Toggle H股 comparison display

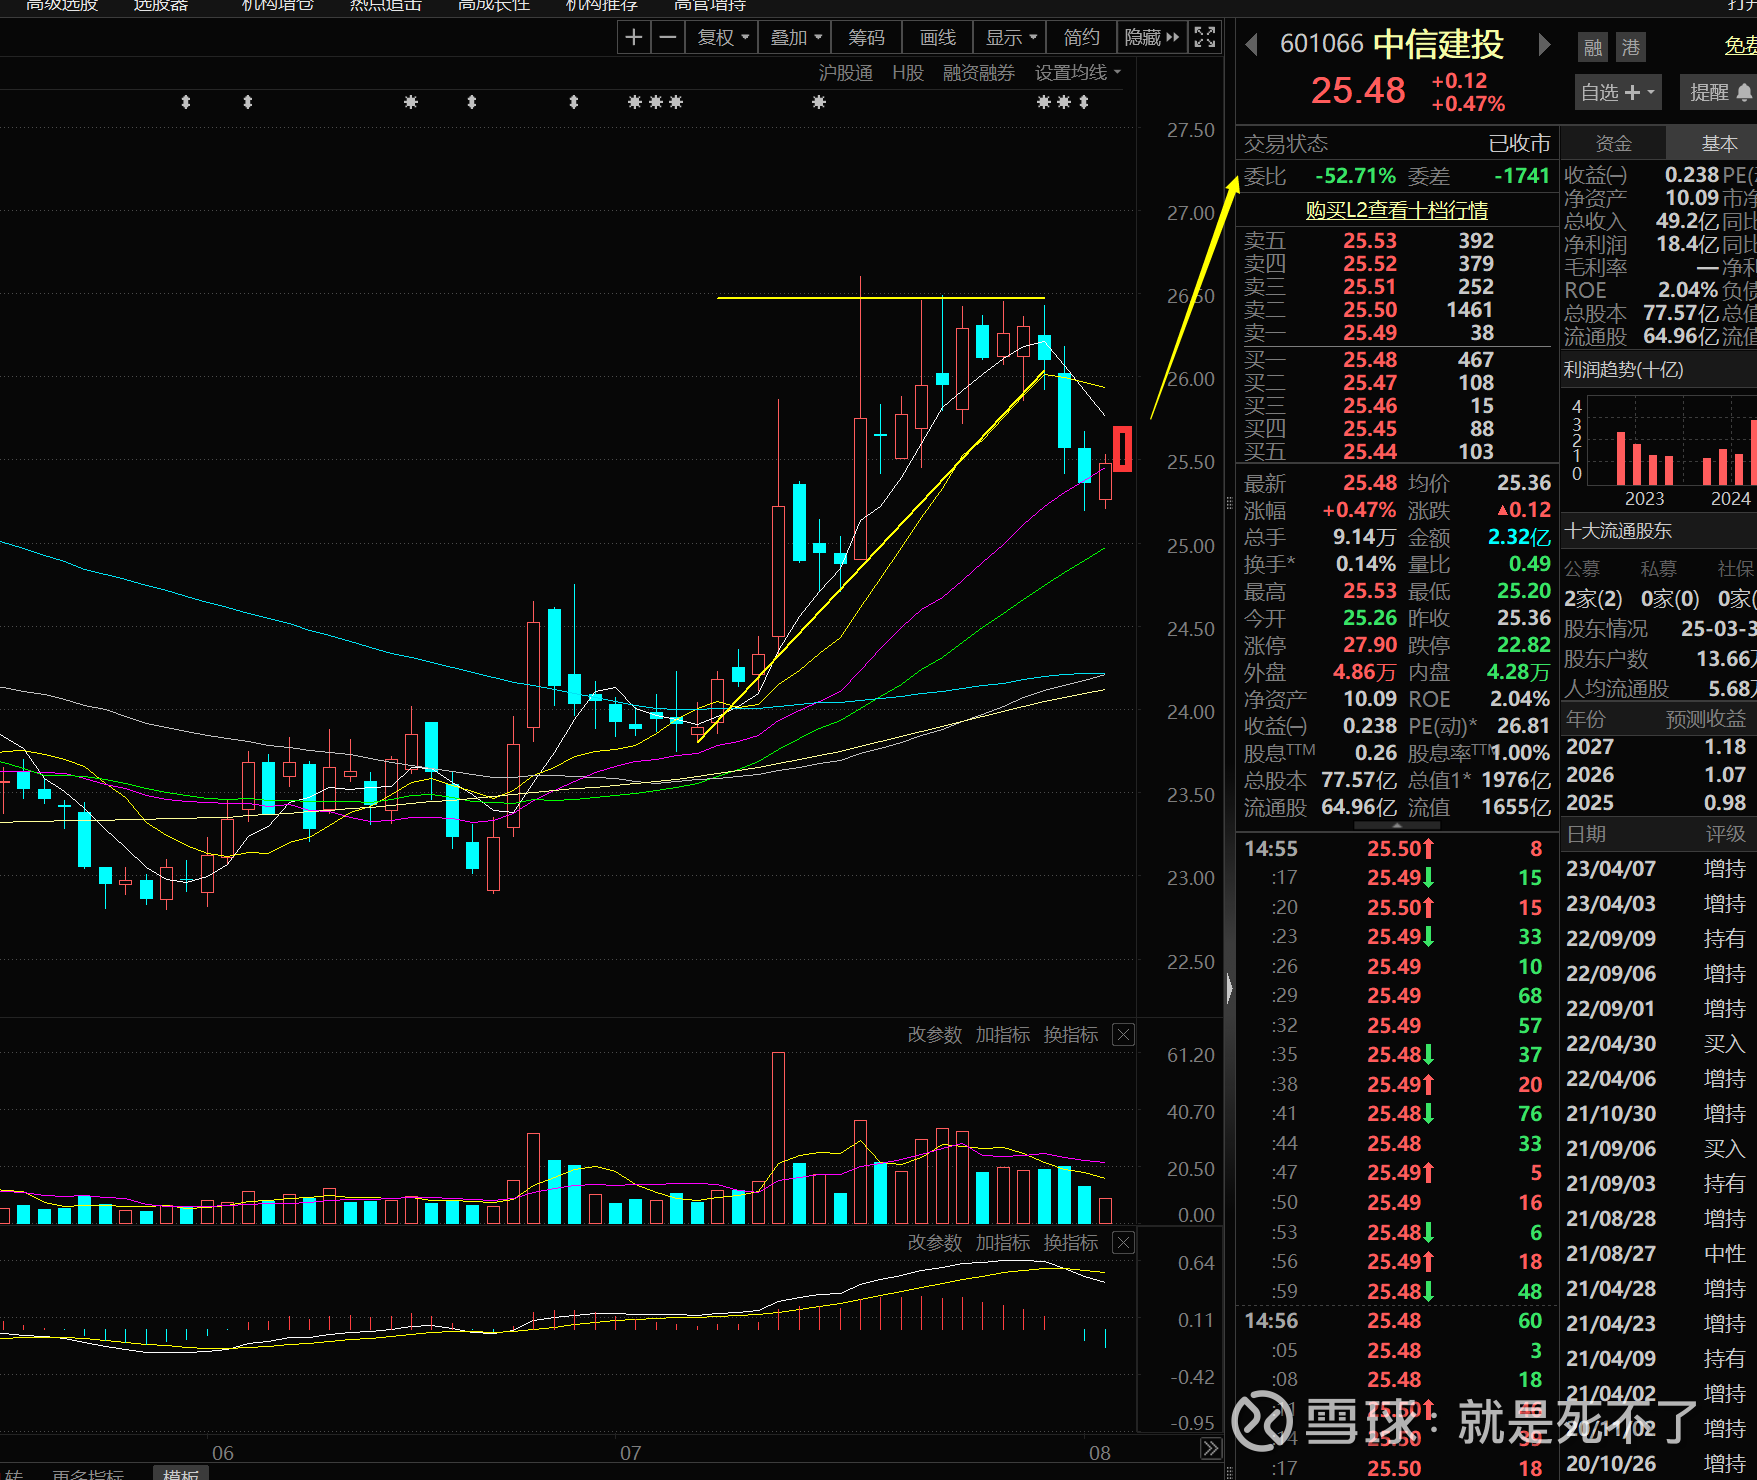(908, 73)
